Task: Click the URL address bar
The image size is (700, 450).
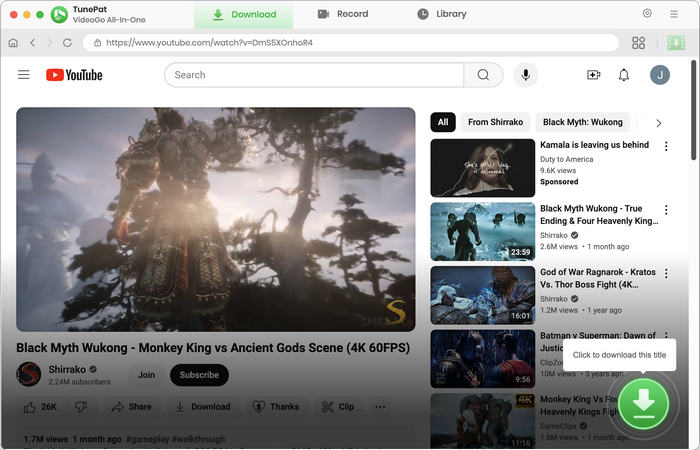Action: [x=350, y=42]
